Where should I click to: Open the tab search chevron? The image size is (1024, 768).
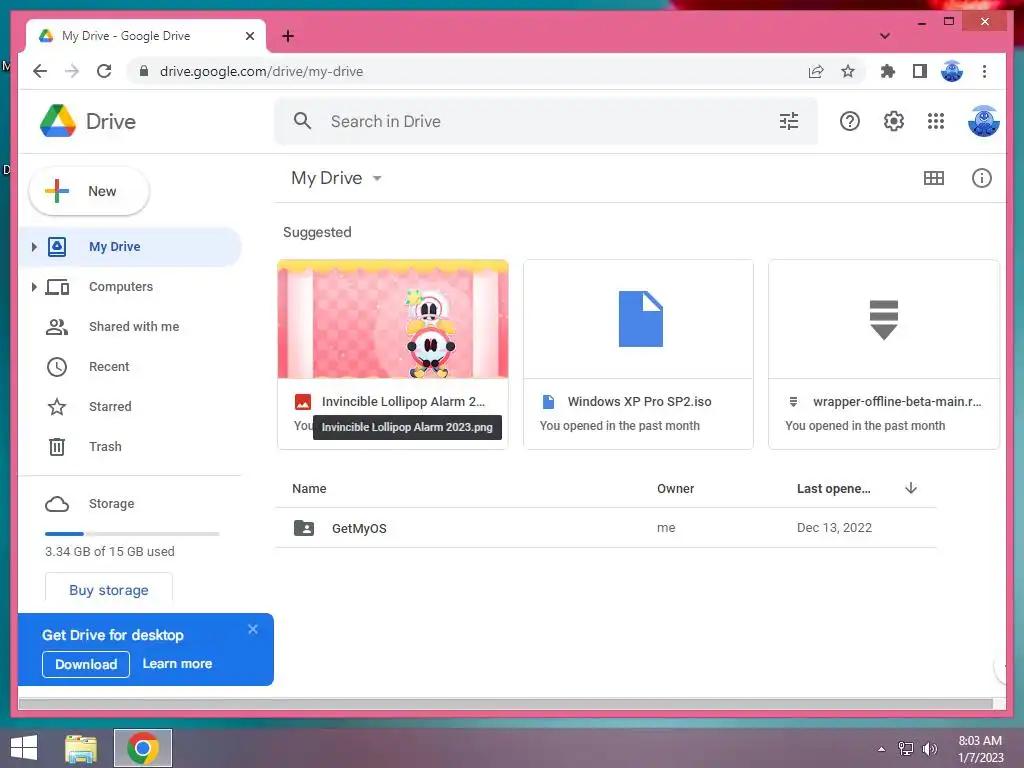[x=884, y=36]
